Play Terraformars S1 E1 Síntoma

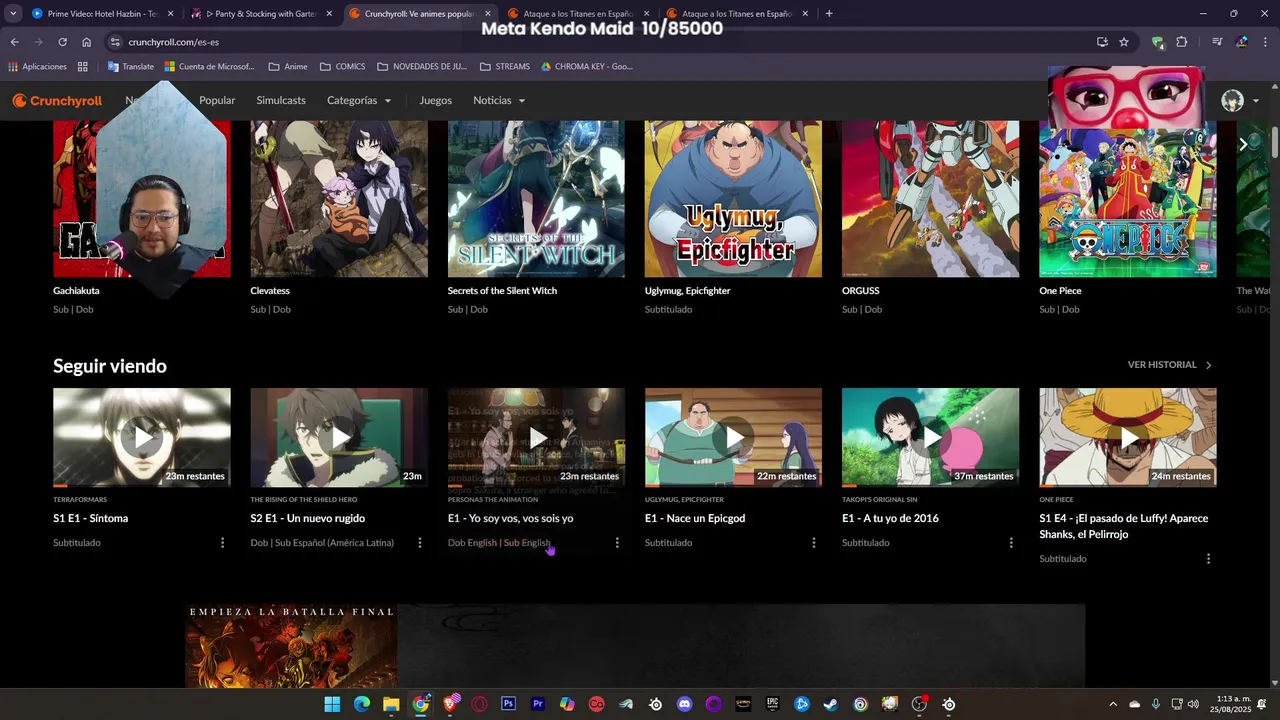142,437
